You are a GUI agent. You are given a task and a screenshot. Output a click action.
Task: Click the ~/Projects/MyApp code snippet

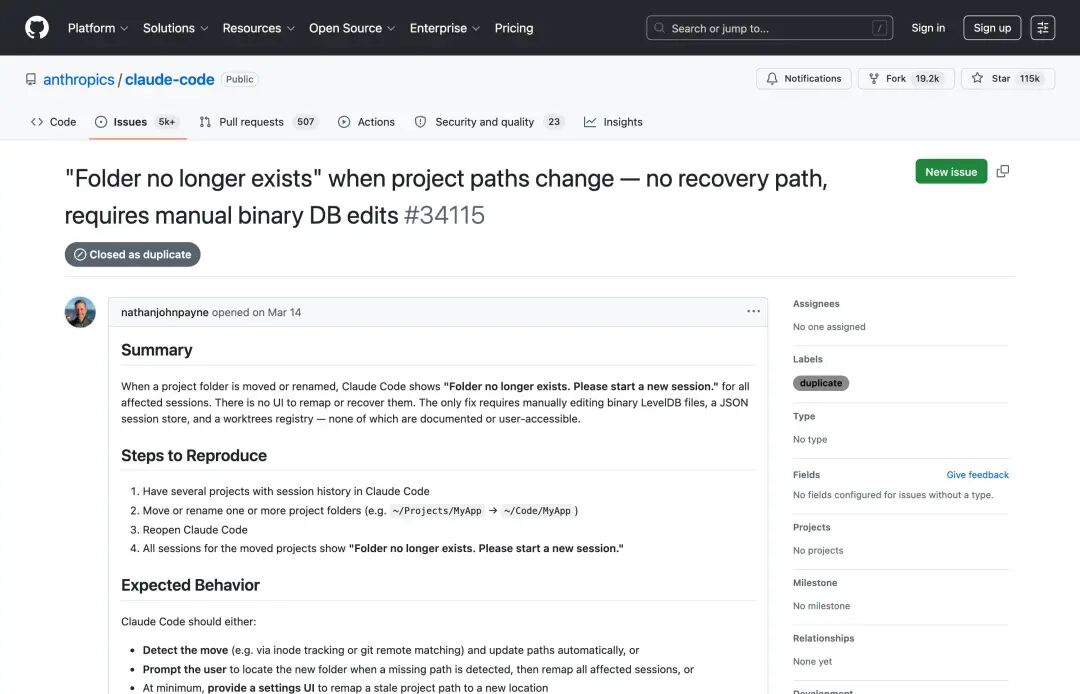click(437, 511)
